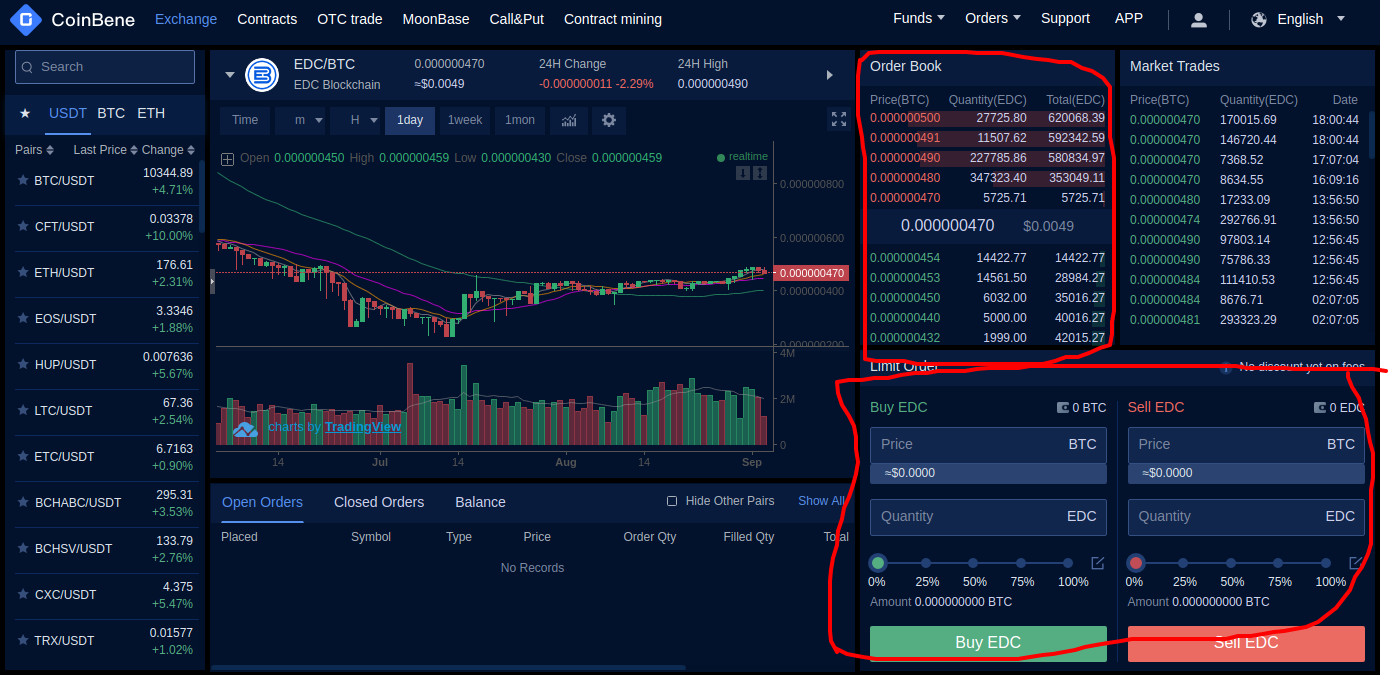Favorite the CFT/USDT pair star
The width and height of the screenshot is (1388, 675).
pyautogui.click(x=23, y=227)
